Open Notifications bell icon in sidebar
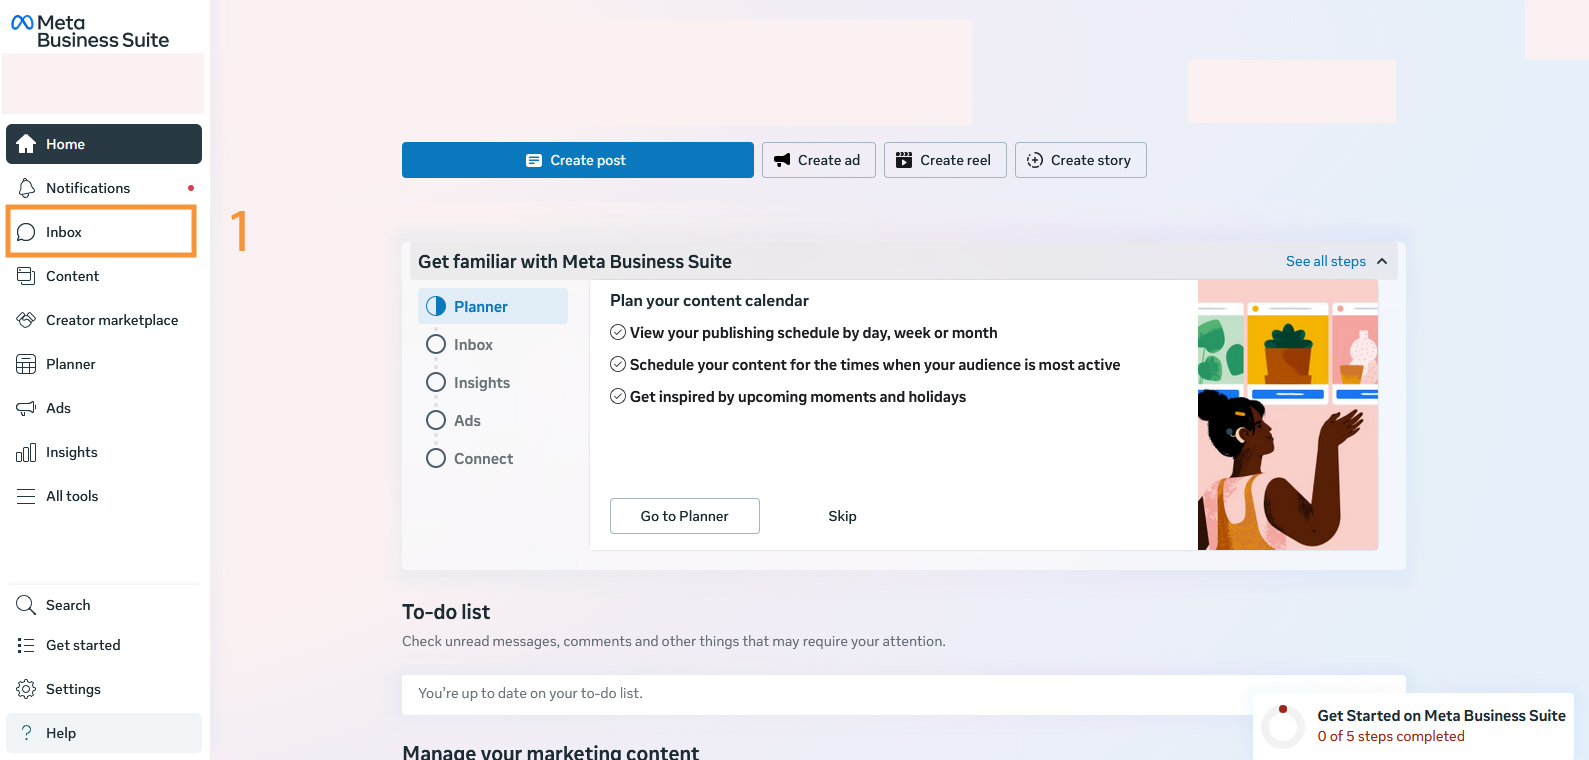 26,188
